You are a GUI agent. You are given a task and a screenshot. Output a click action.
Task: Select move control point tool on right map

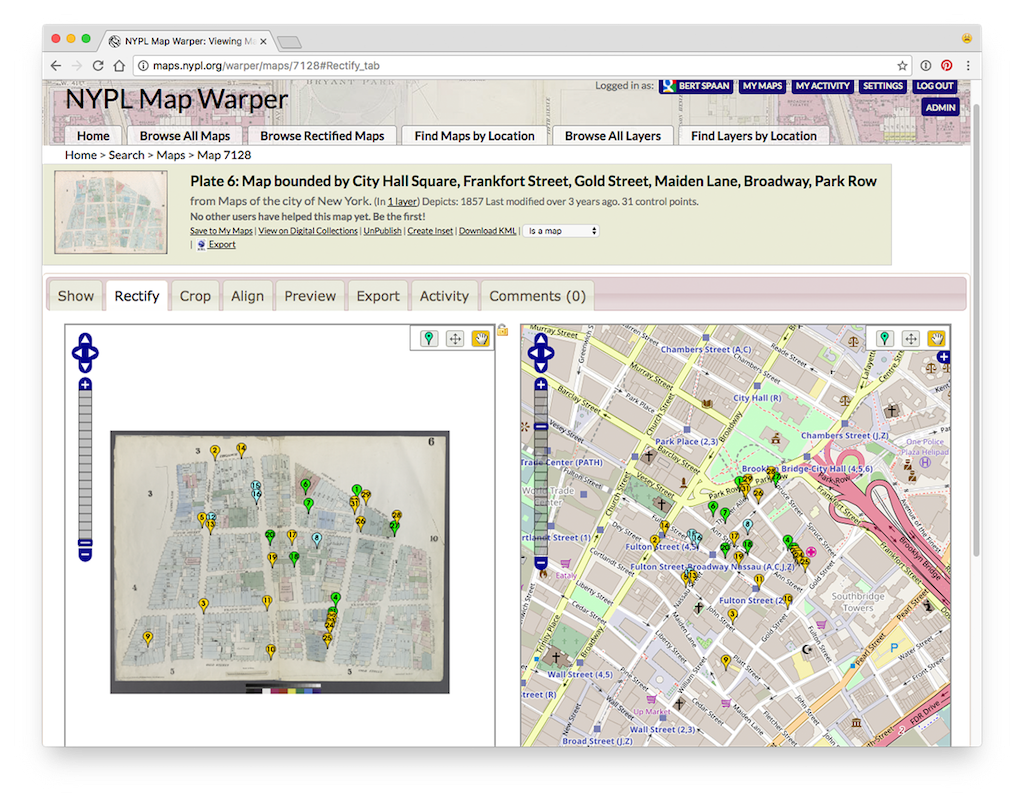point(910,338)
